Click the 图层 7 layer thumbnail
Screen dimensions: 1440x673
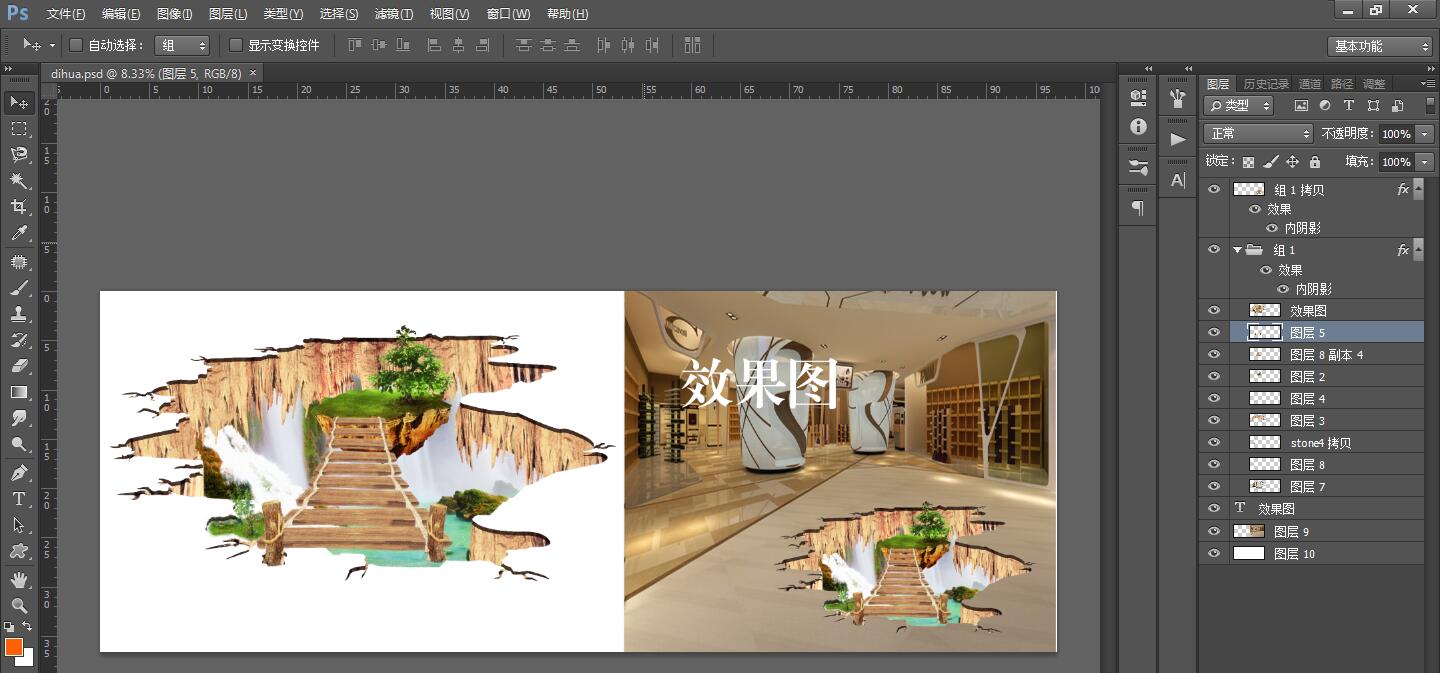(1265, 486)
